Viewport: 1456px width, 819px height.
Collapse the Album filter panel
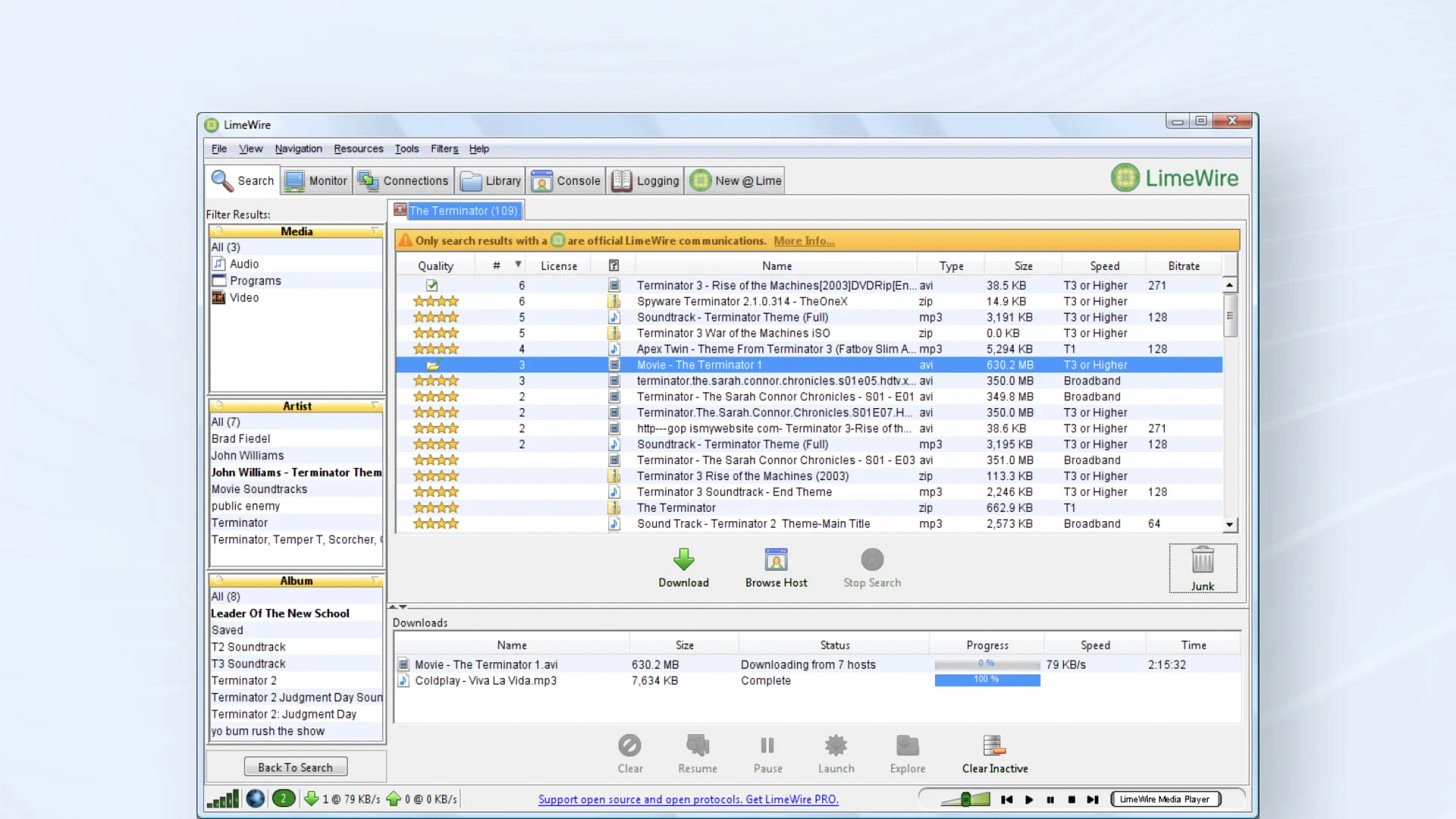tap(377, 581)
